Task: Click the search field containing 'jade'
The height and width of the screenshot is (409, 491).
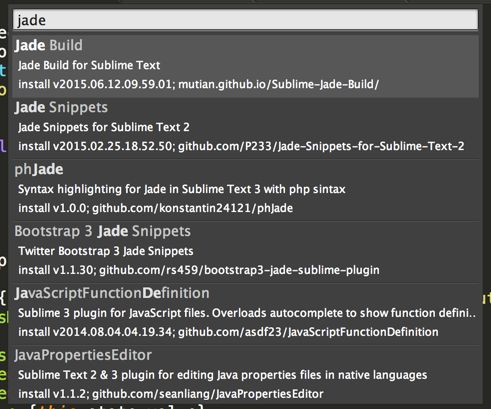Action: 245,20
